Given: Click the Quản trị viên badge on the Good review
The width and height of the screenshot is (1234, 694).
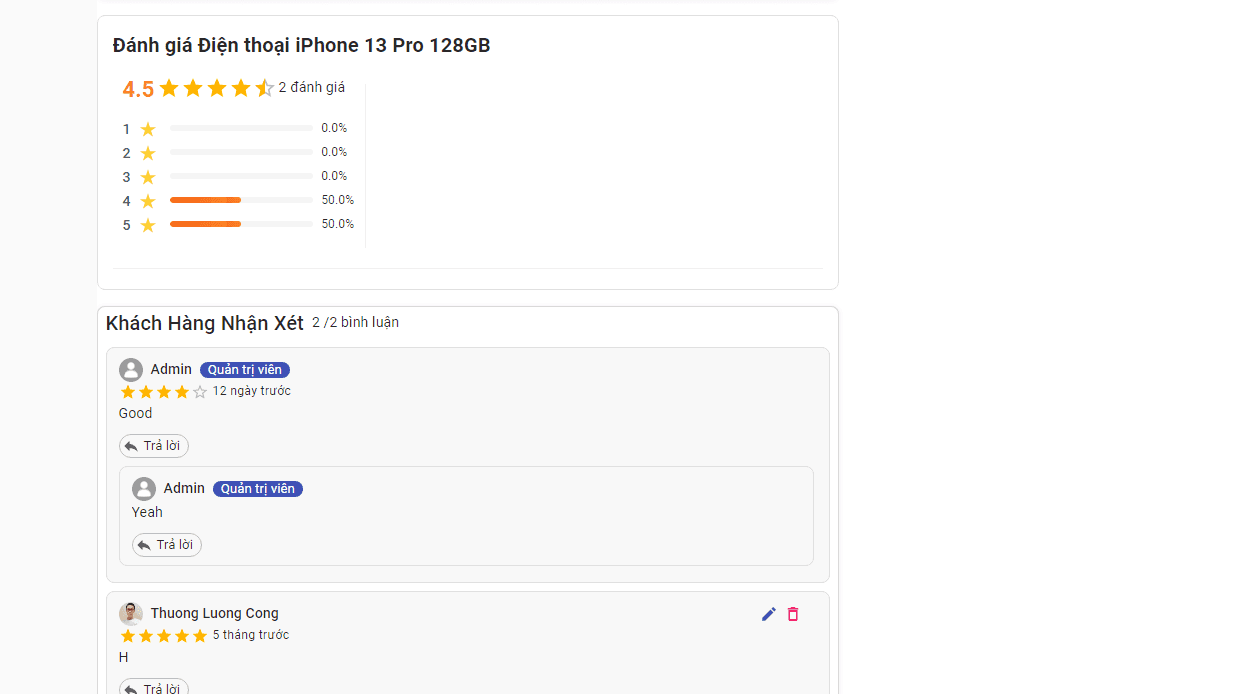Looking at the screenshot, I should coord(245,370).
